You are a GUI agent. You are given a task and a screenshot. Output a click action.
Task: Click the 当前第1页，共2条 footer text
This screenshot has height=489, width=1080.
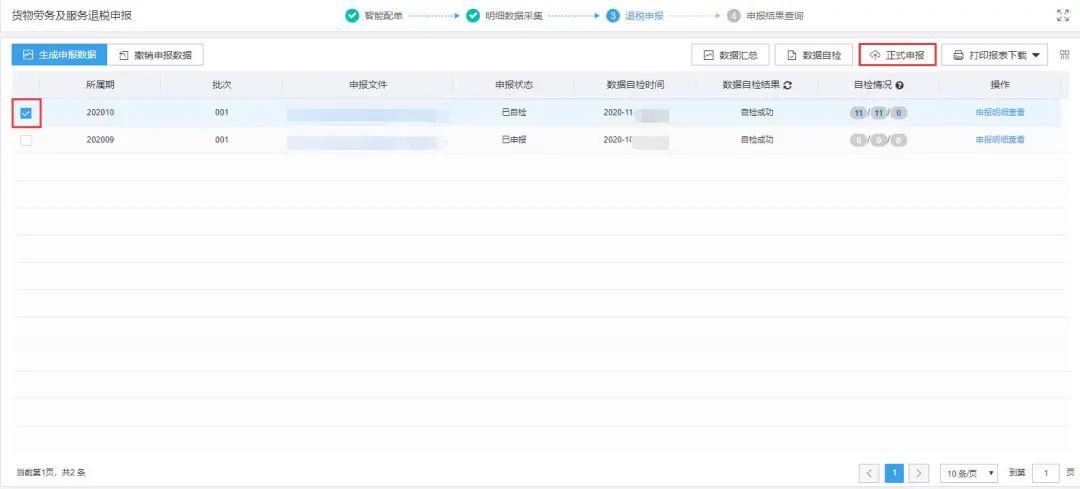pyautogui.click(x=51, y=473)
